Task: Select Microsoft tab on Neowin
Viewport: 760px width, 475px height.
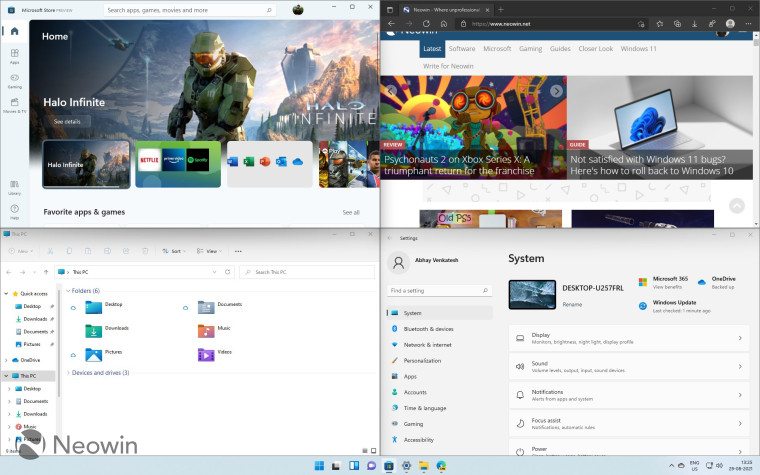Action: [x=497, y=48]
